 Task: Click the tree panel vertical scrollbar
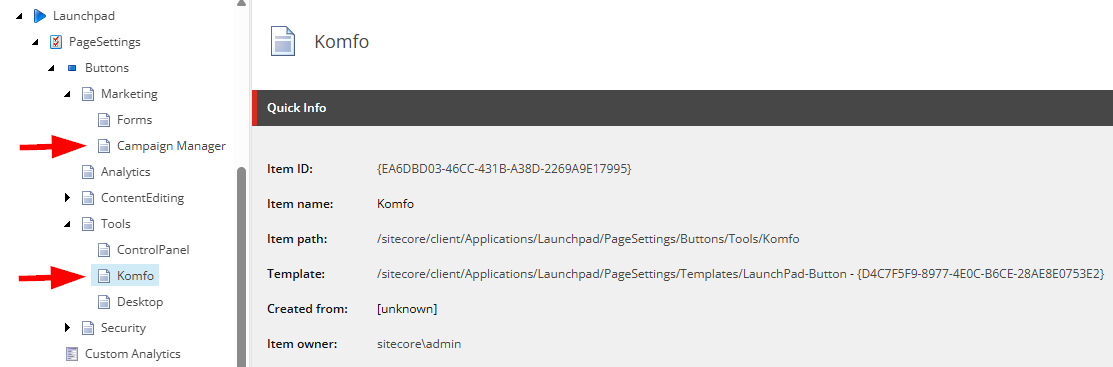[241, 266]
